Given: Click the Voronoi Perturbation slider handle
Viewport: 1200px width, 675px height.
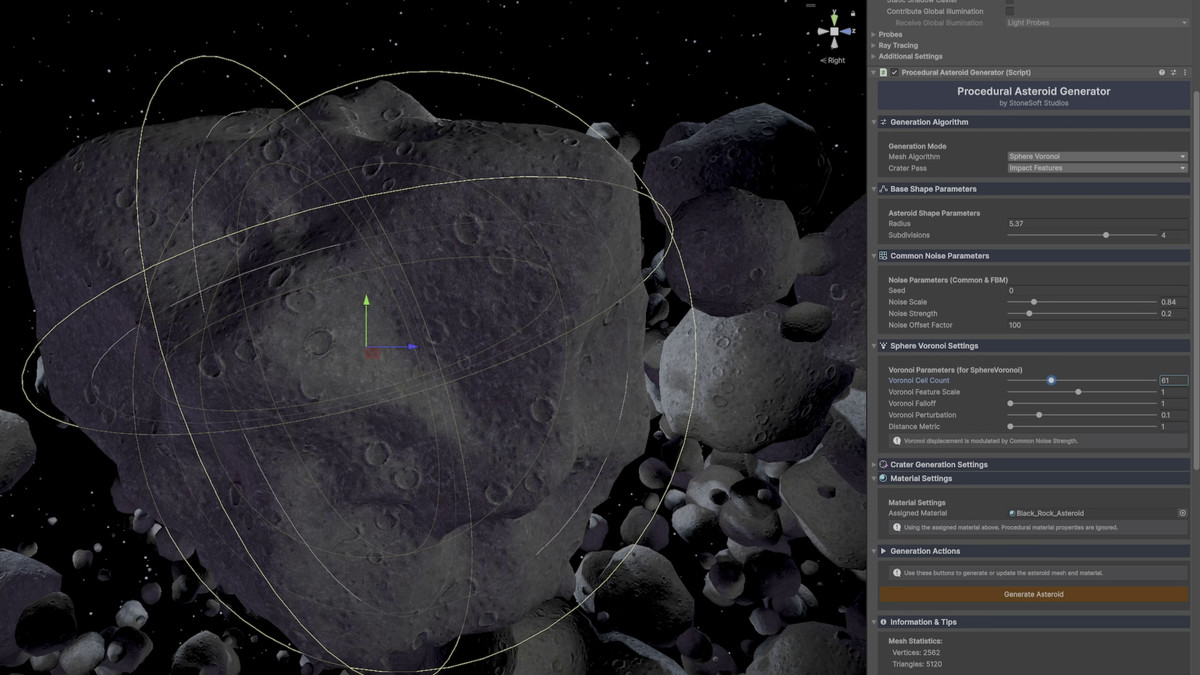Looking at the screenshot, I should (1039, 415).
